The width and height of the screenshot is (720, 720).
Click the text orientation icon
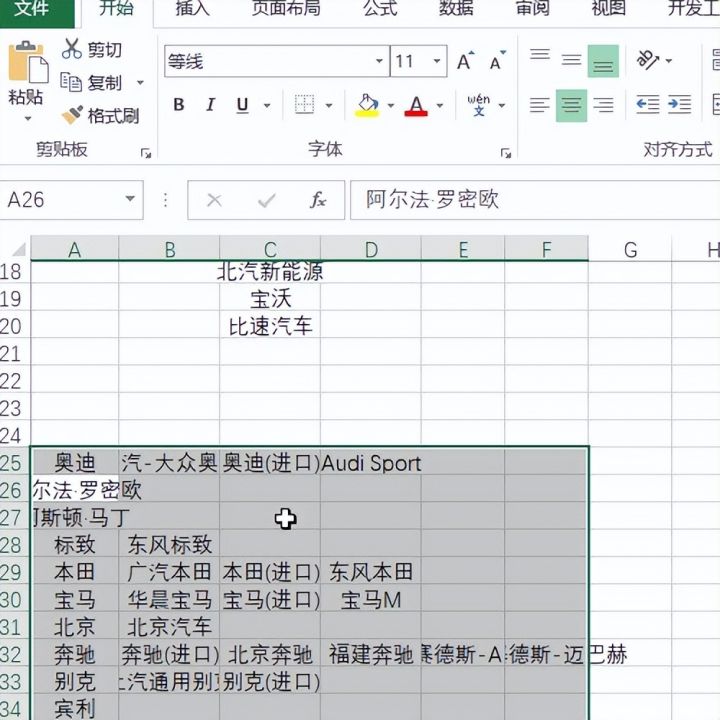(x=647, y=60)
